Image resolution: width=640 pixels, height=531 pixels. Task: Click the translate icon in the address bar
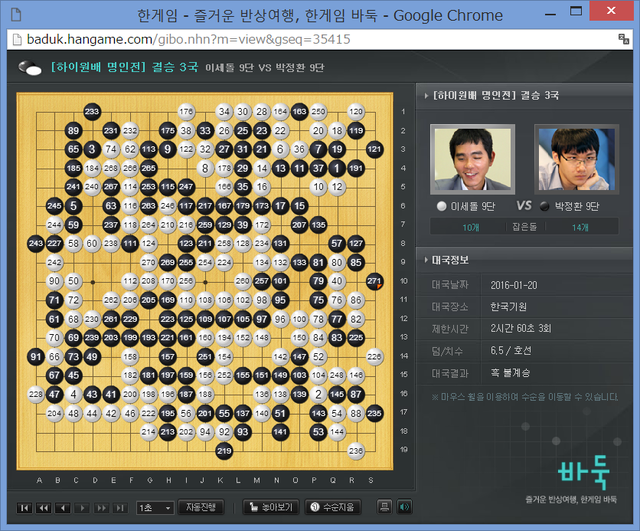coord(623,39)
